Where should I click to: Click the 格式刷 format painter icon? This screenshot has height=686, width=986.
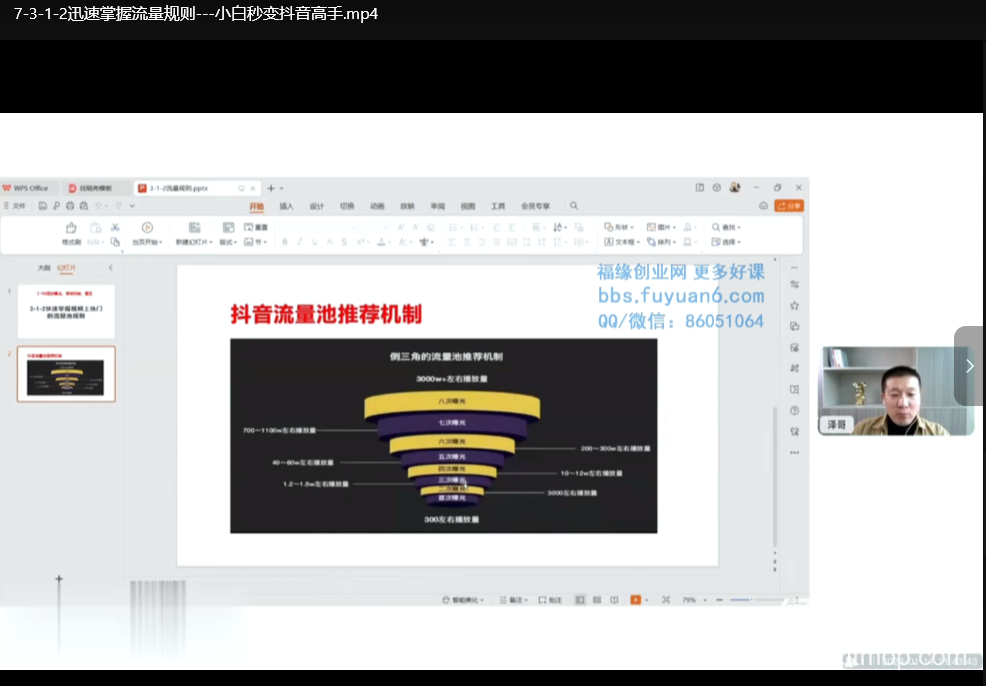pos(71,228)
